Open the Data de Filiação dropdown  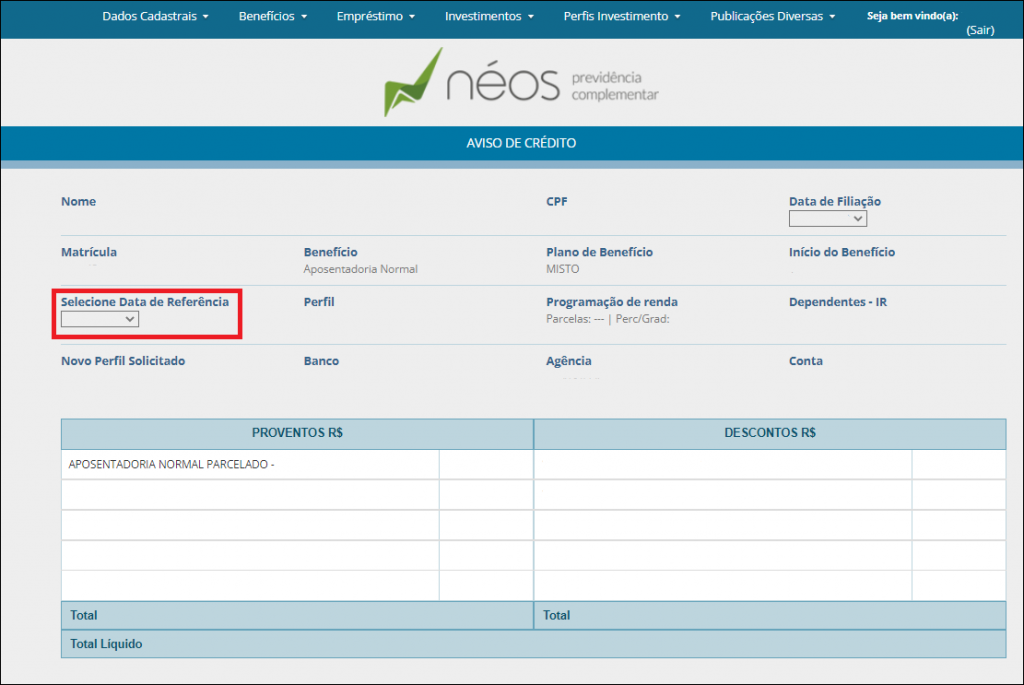click(x=827, y=219)
